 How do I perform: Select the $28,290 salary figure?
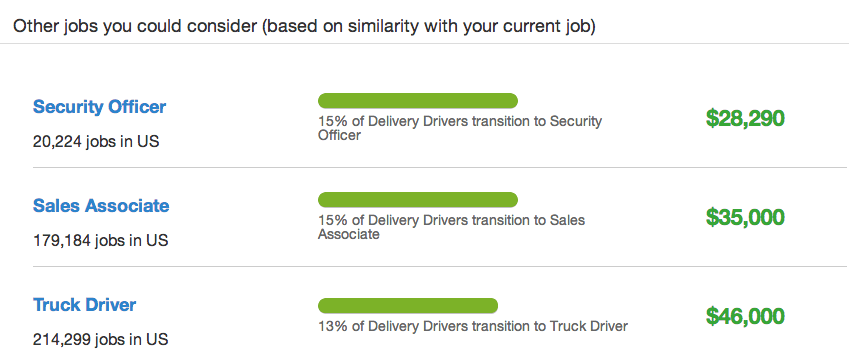point(745,119)
